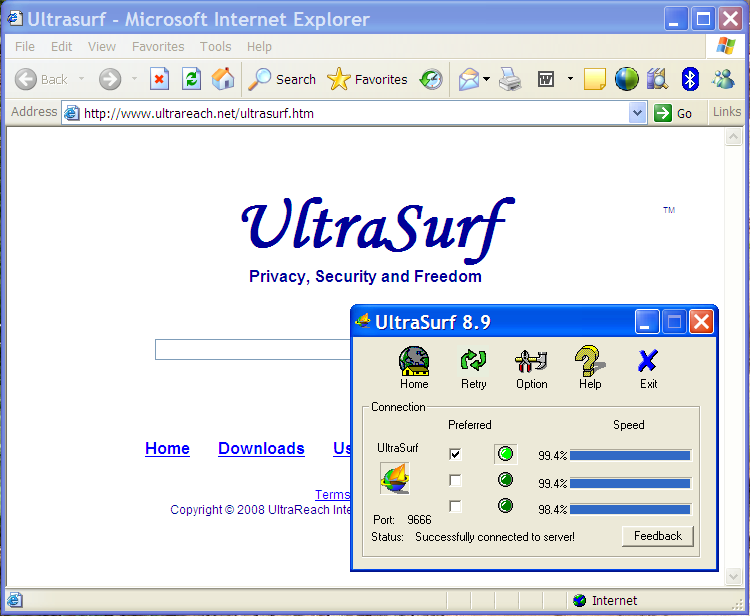Screen dimensions: 750x616
Task: Refresh the page with green arrows icon
Action: pyautogui.click(x=191, y=79)
